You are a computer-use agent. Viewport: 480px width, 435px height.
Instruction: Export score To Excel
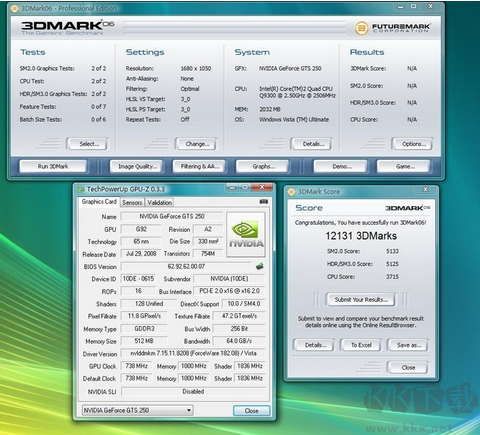[x=361, y=345]
